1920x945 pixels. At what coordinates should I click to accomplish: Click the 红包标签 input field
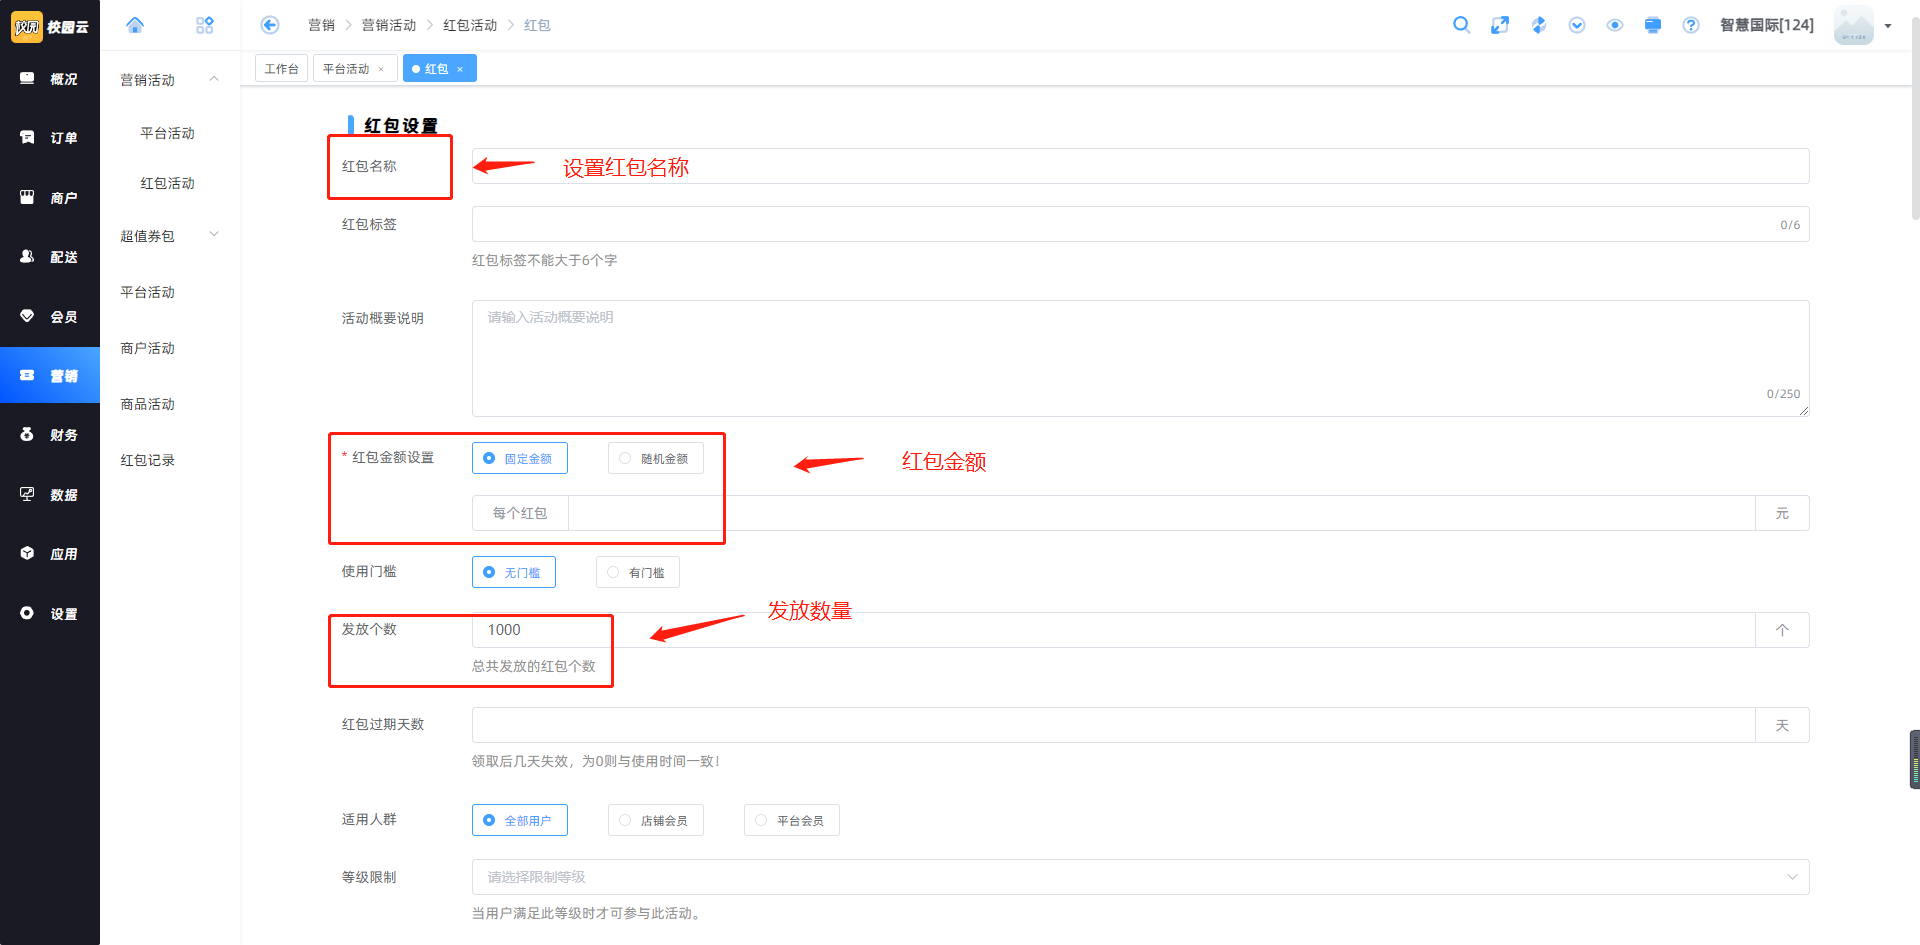coord(1120,224)
